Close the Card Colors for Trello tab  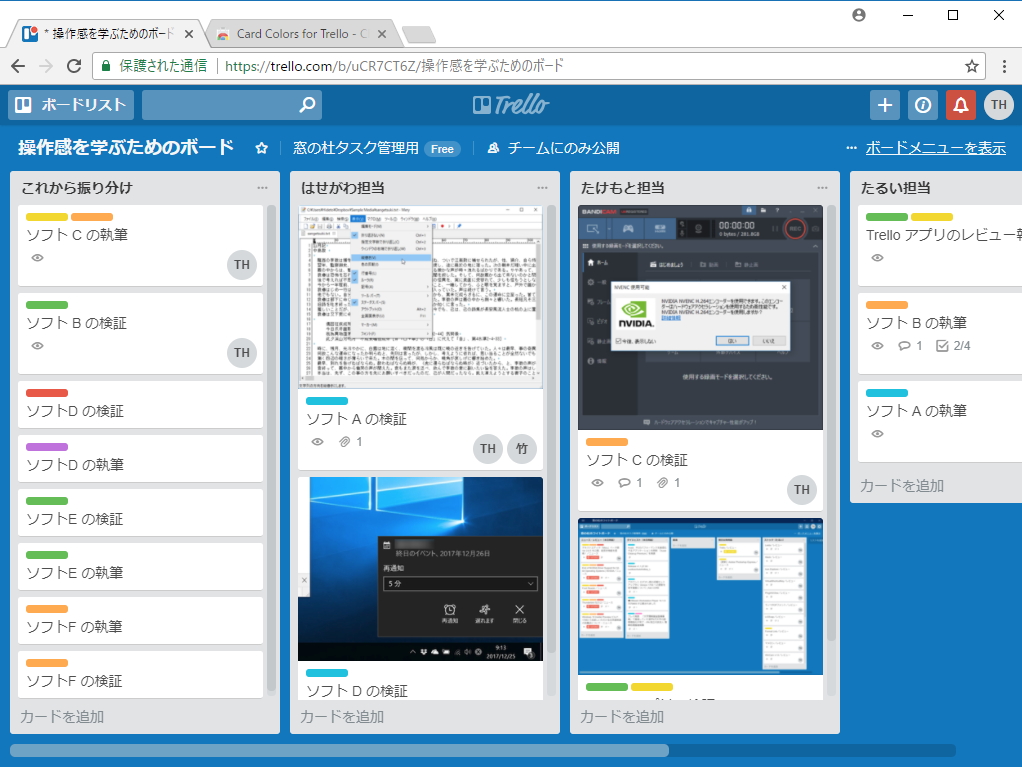[x=382, y=34]
